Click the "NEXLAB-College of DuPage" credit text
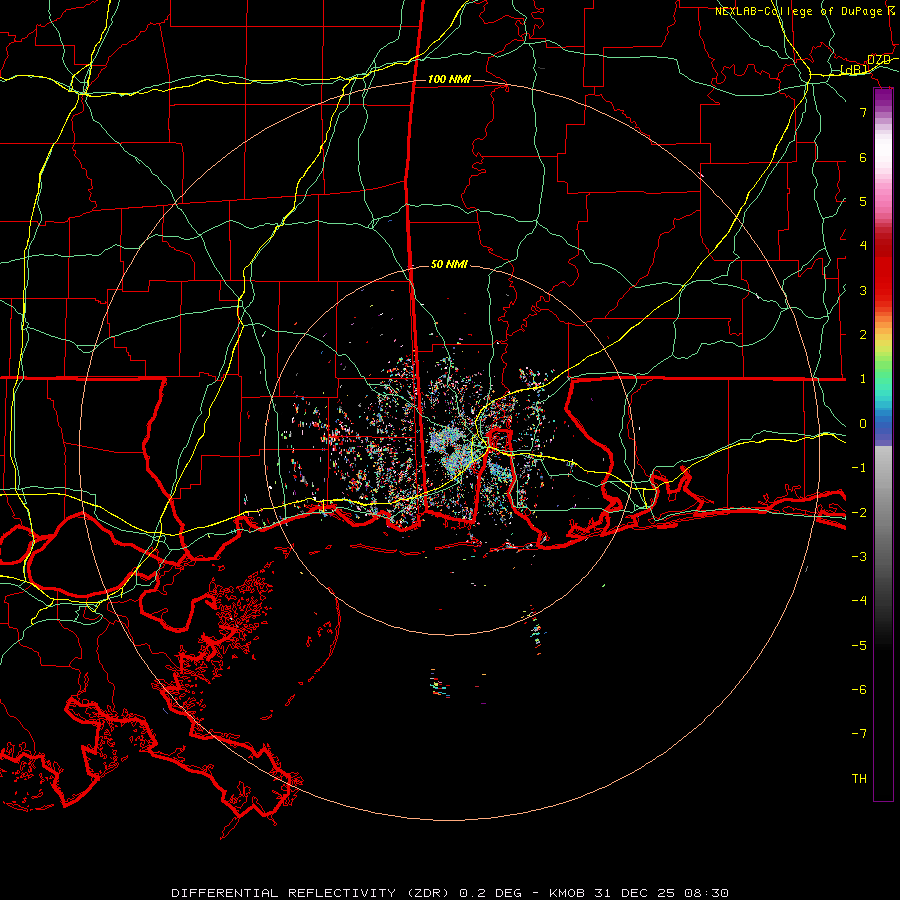This screenshot has width=900, height=900. click(x=798, y=11)
